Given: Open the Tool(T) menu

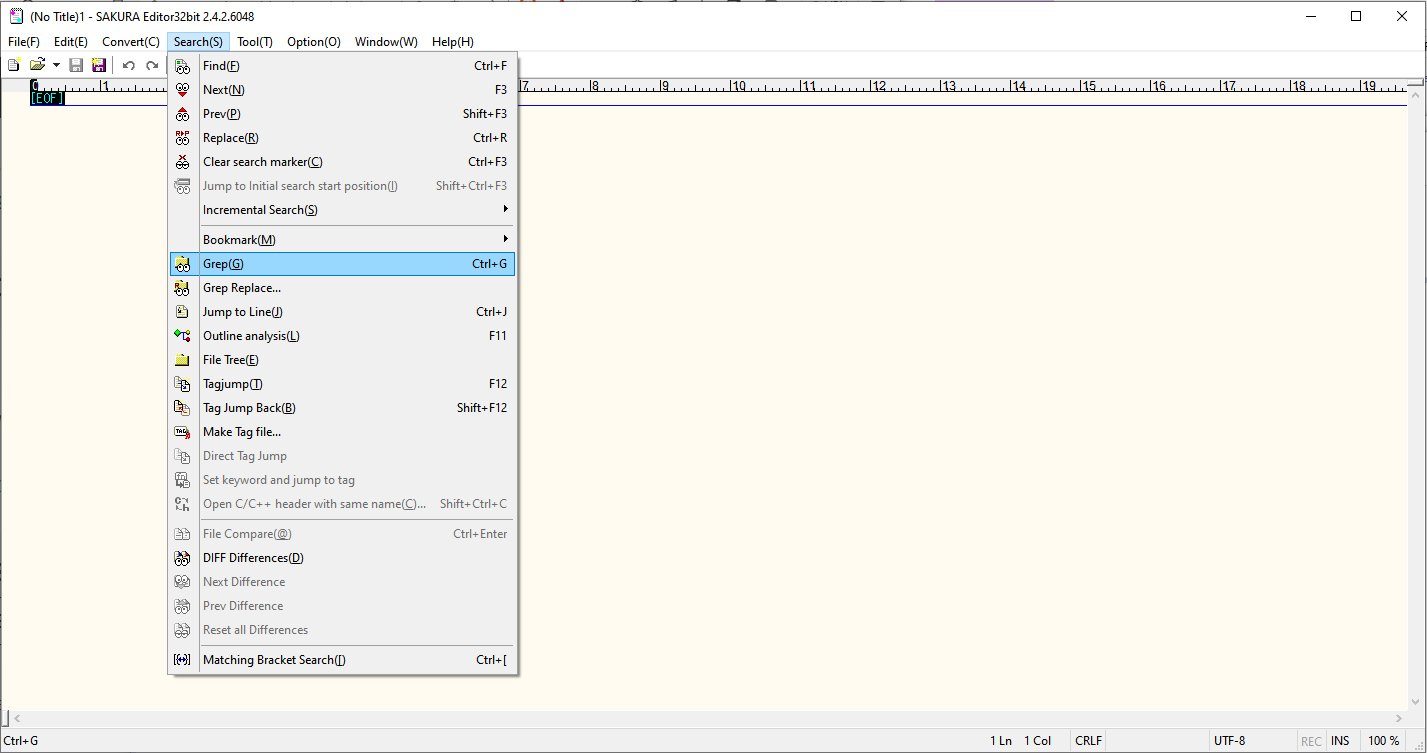Looking at the screenshot, I should (254, 42).
